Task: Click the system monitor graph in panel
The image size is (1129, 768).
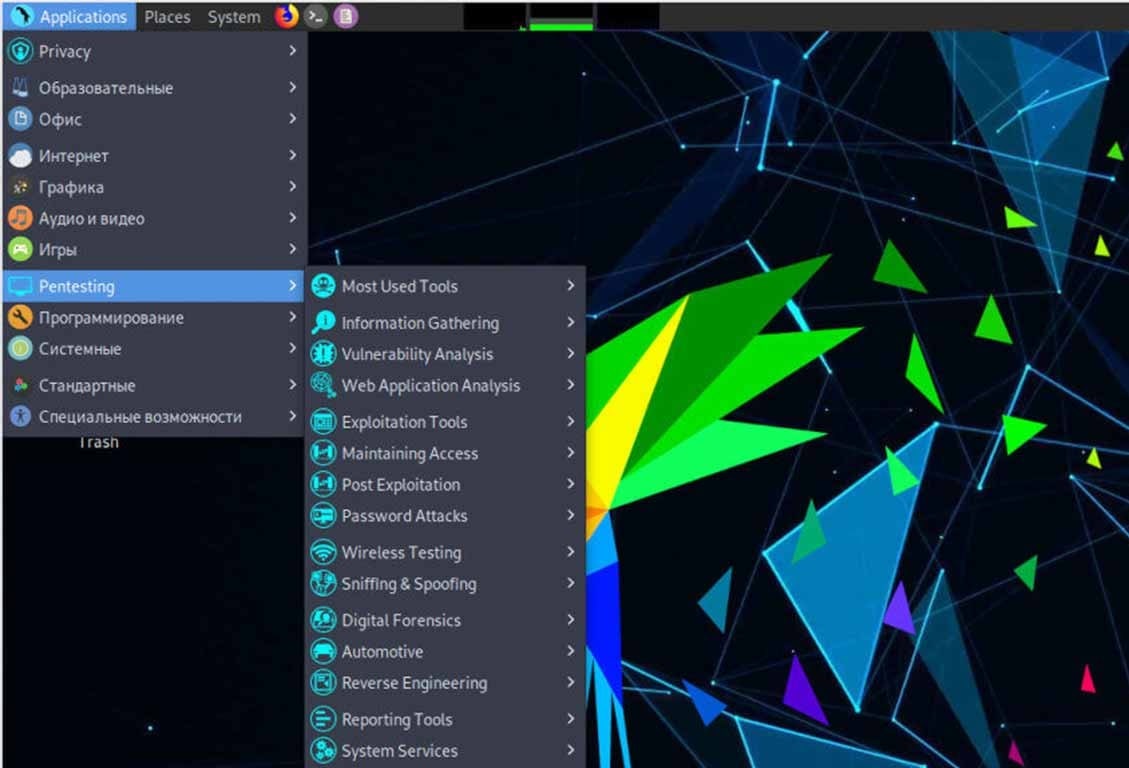Action: tap(560, 16)
